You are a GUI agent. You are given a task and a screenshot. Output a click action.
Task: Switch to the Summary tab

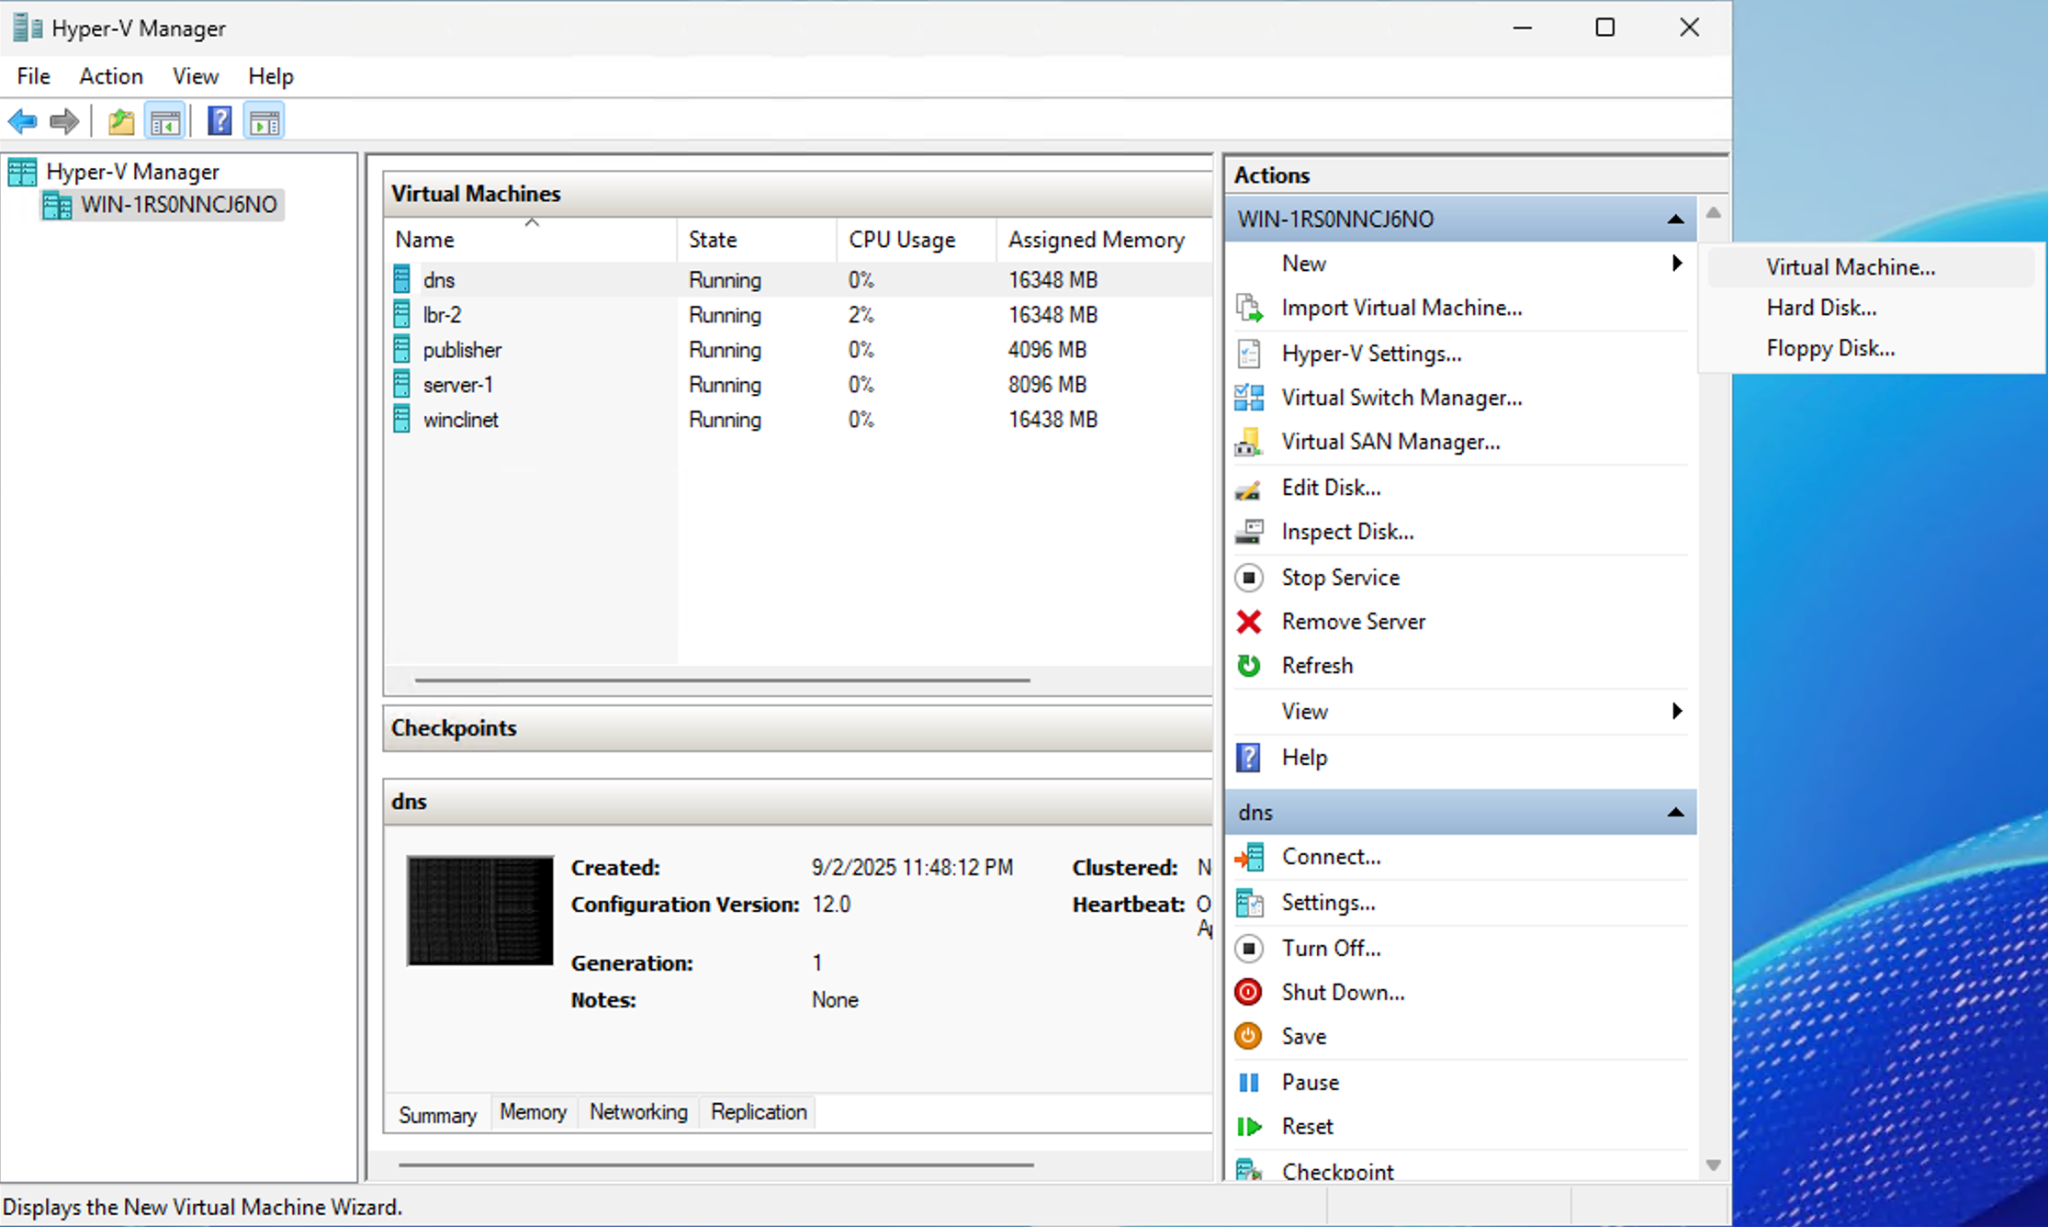[x=437, y=1114]
